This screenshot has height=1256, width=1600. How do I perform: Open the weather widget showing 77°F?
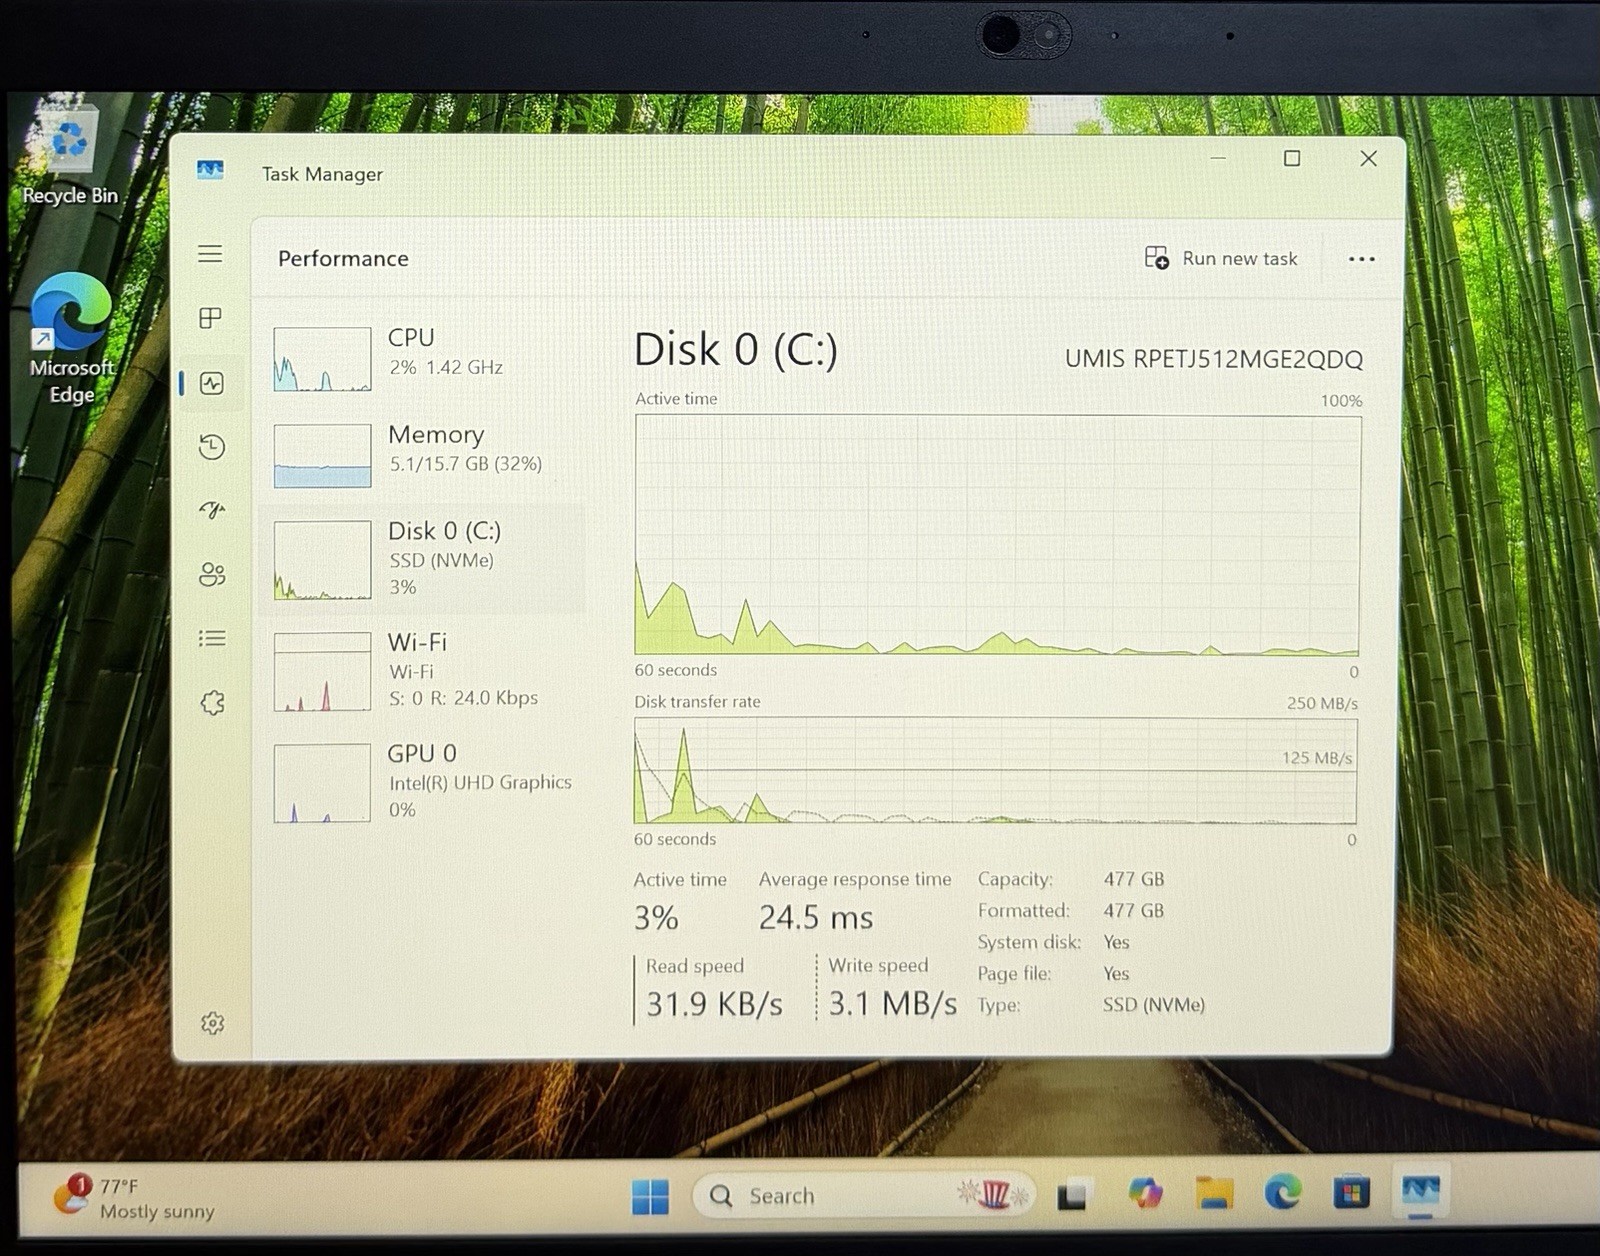135,1198
